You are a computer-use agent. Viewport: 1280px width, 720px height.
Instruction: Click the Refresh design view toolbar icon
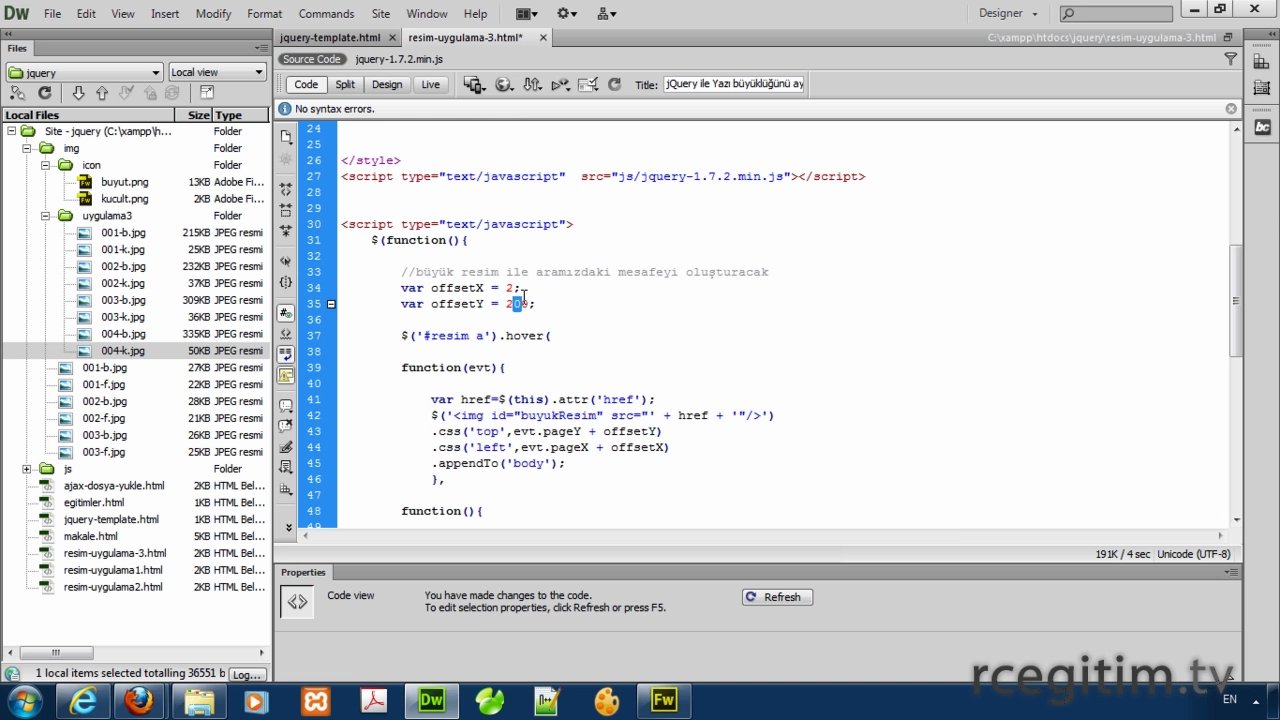coord(614,85)
